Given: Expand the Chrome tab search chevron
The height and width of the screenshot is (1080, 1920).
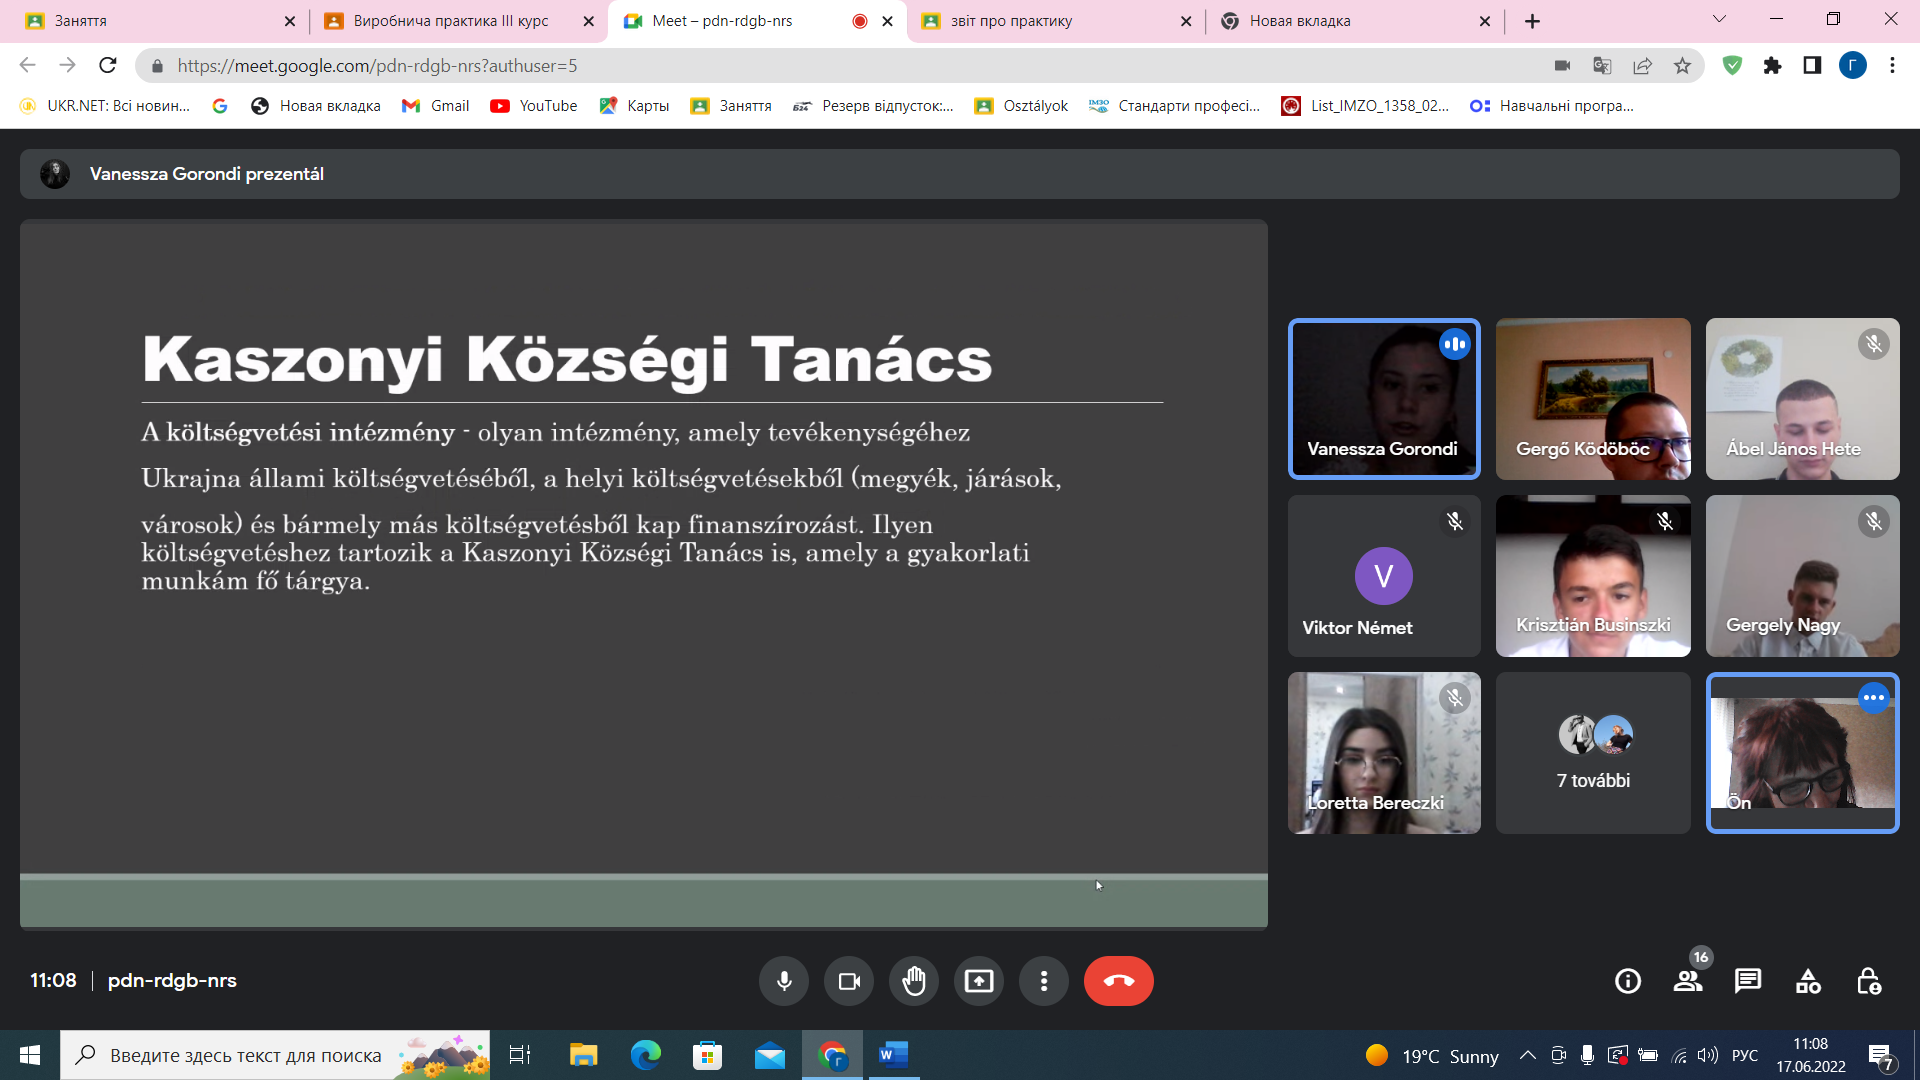Looking at the screenshot, I should click(1719, 19).
